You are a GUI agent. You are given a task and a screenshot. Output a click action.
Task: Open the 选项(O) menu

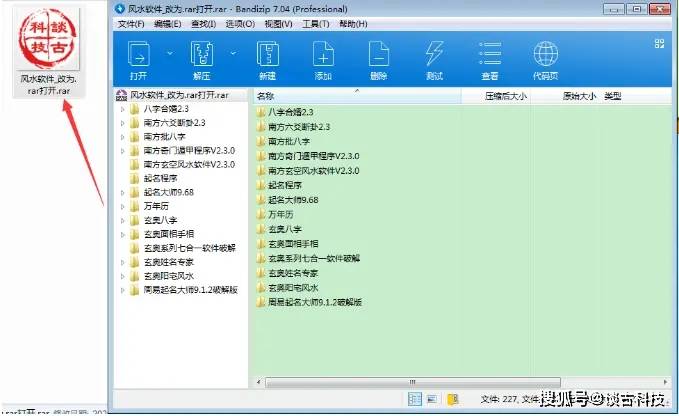pos(240,24)
